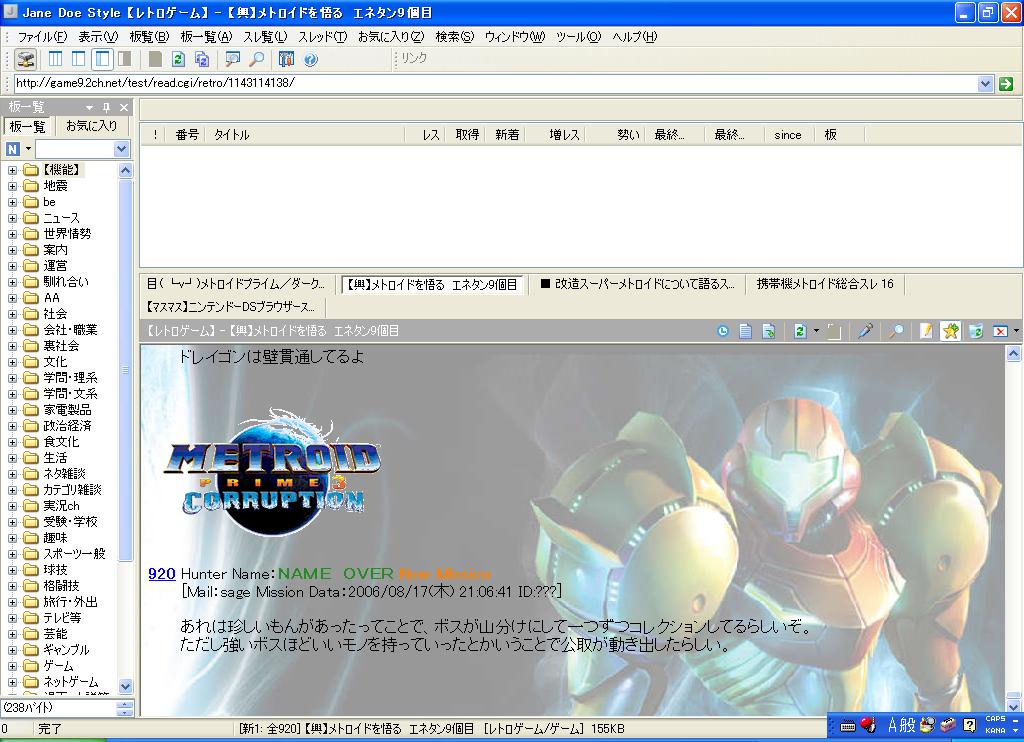
Task: Click the gray page icon in main toolbar
Action: (x=155, y=59)
